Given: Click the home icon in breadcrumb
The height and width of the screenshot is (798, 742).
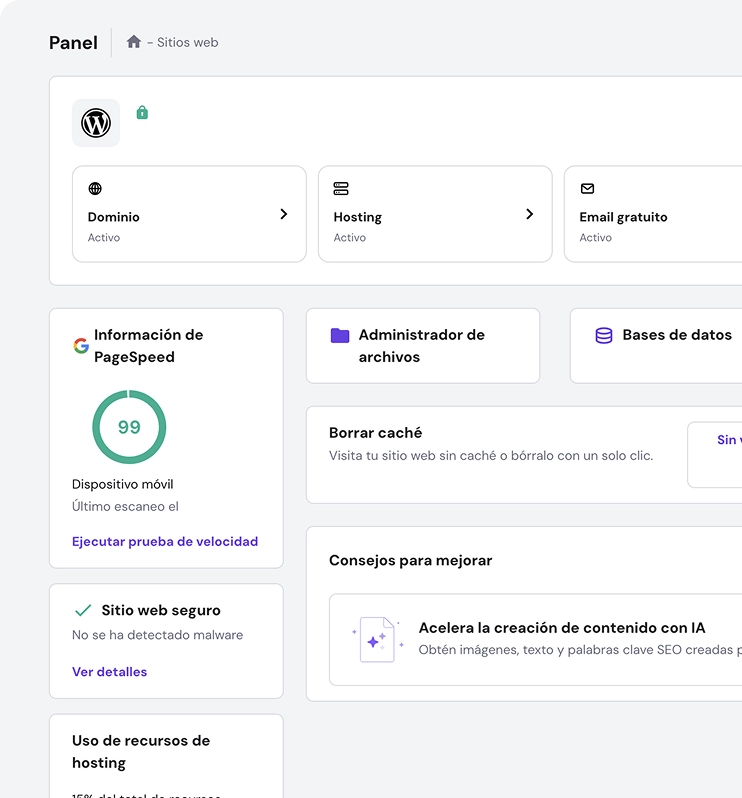Looking at the screenshot, I should click(134, 42).
